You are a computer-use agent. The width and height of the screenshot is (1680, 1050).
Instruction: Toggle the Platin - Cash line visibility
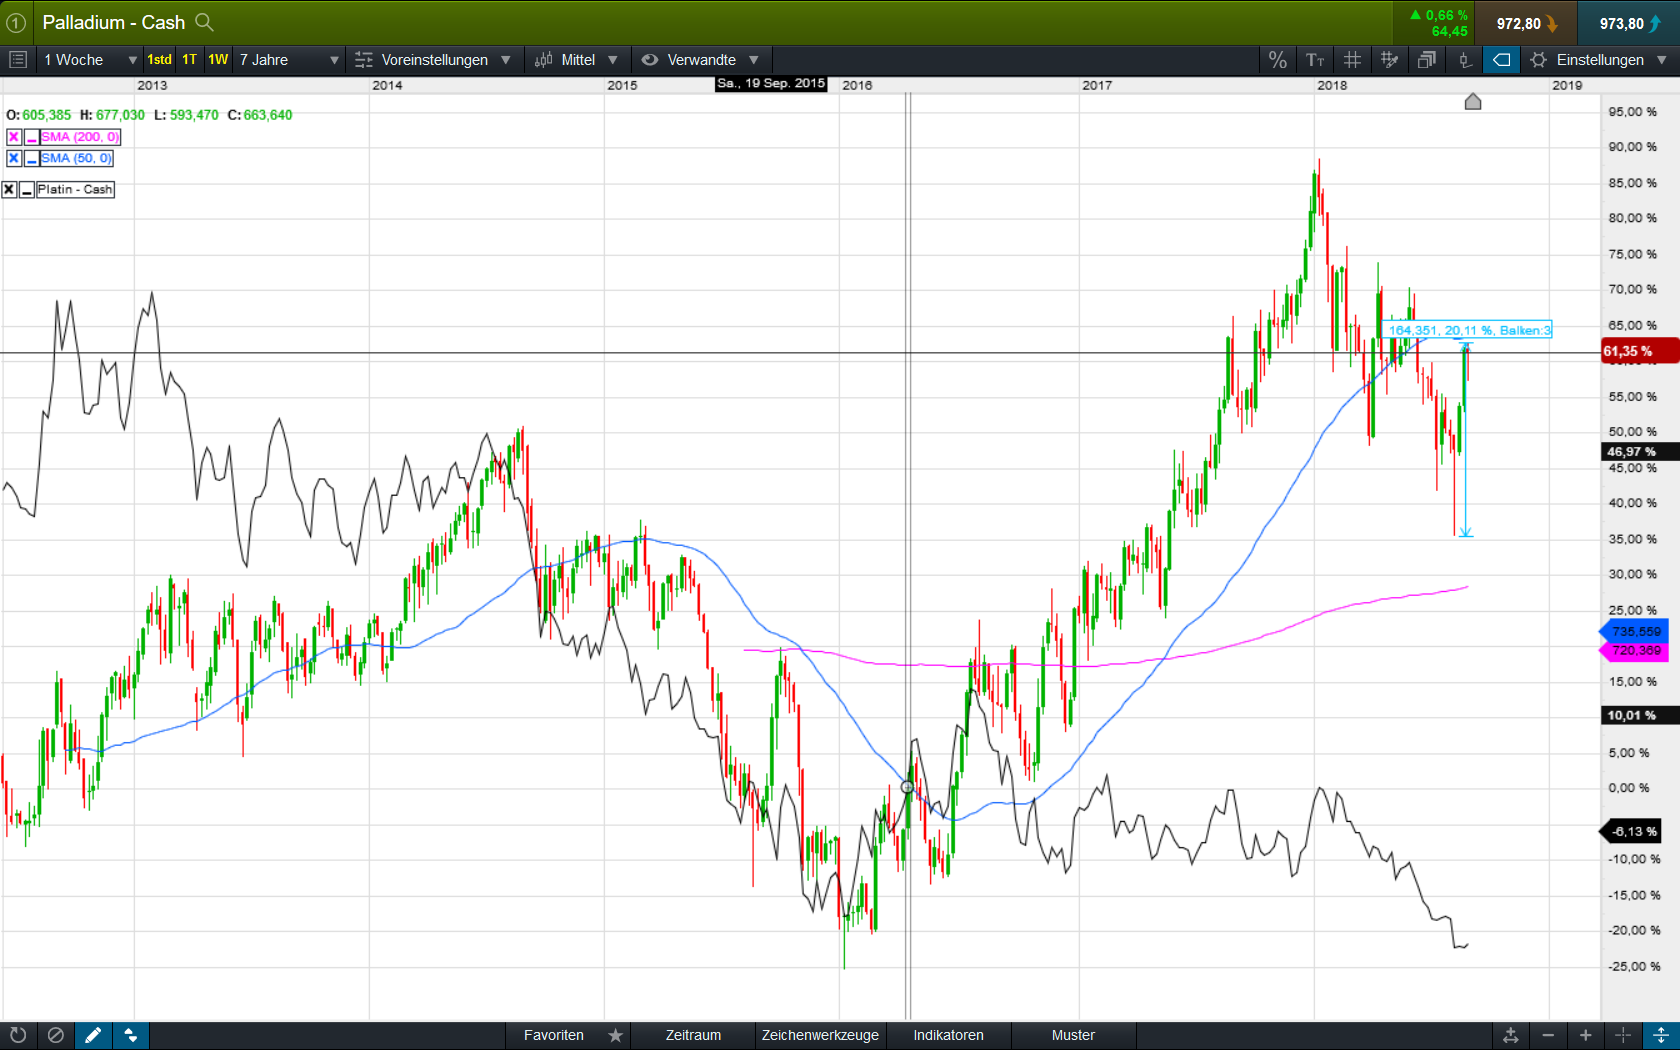(27, 189)
